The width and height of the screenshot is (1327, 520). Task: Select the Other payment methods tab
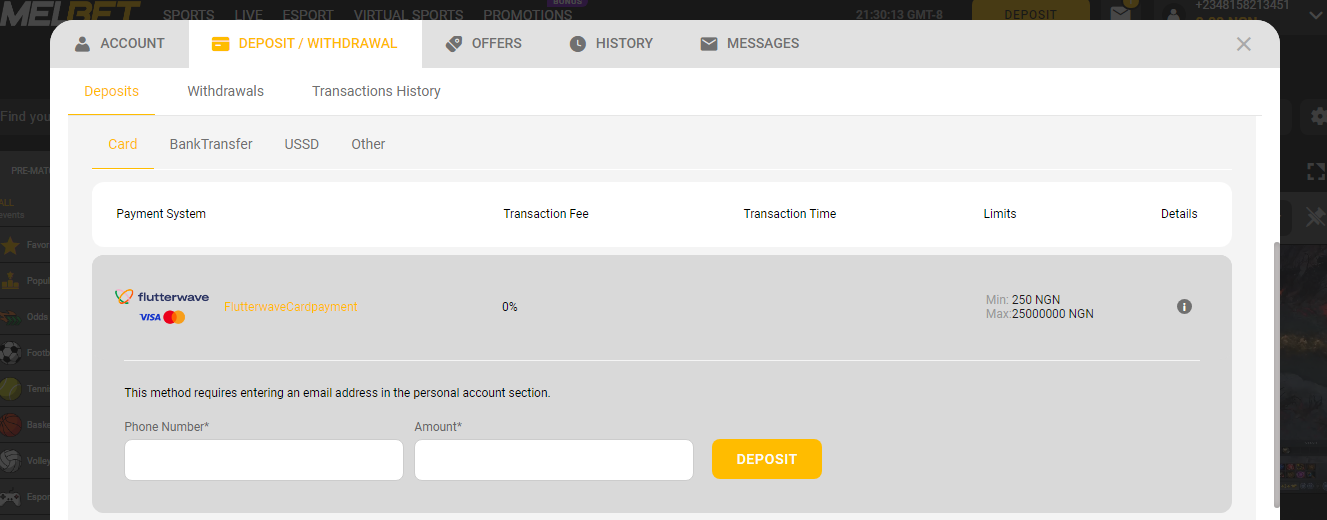click(x=368, y=144)
